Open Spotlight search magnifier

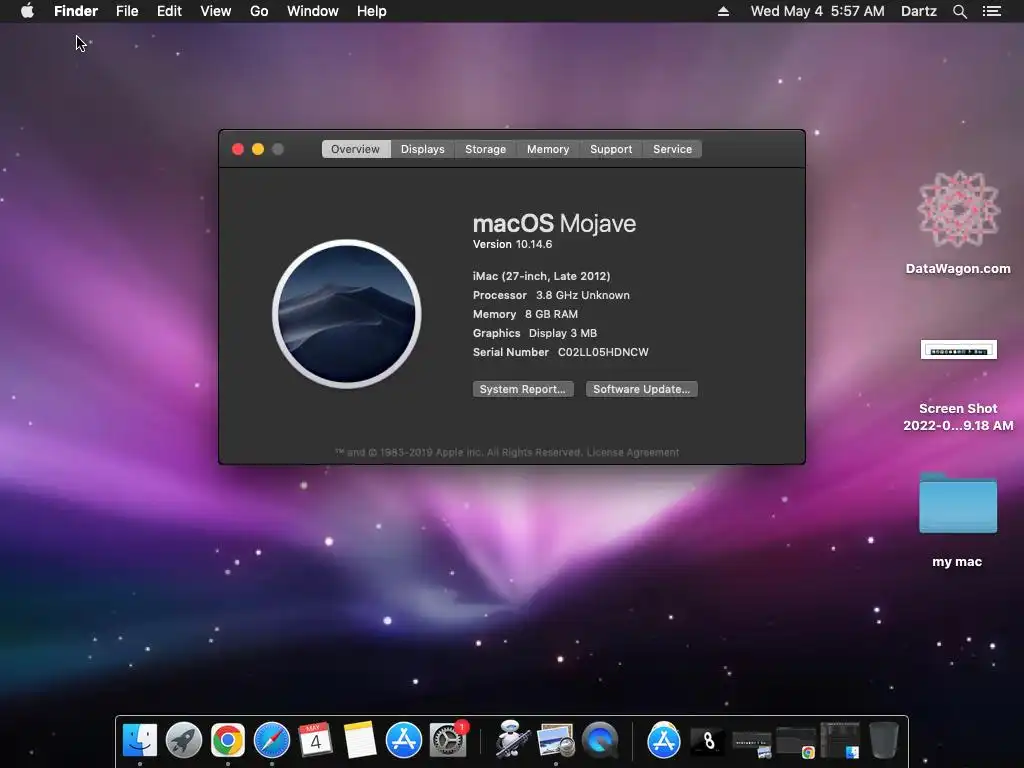click(x=959, y=11)
